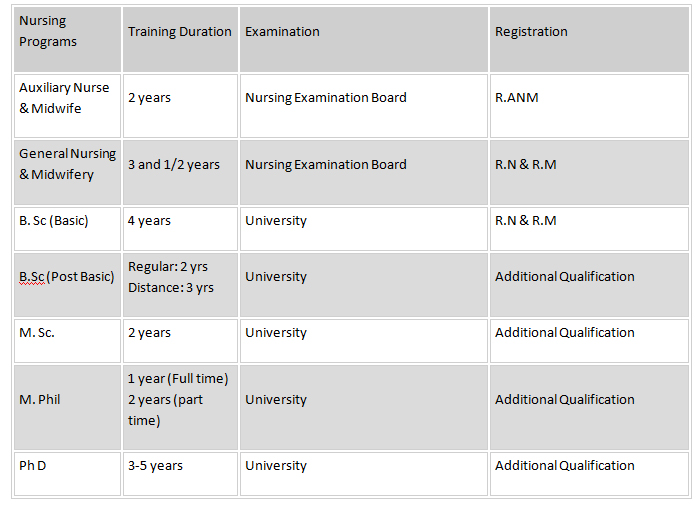Click the Examination column header
The image size is (697, 506).
pos(364,39)
